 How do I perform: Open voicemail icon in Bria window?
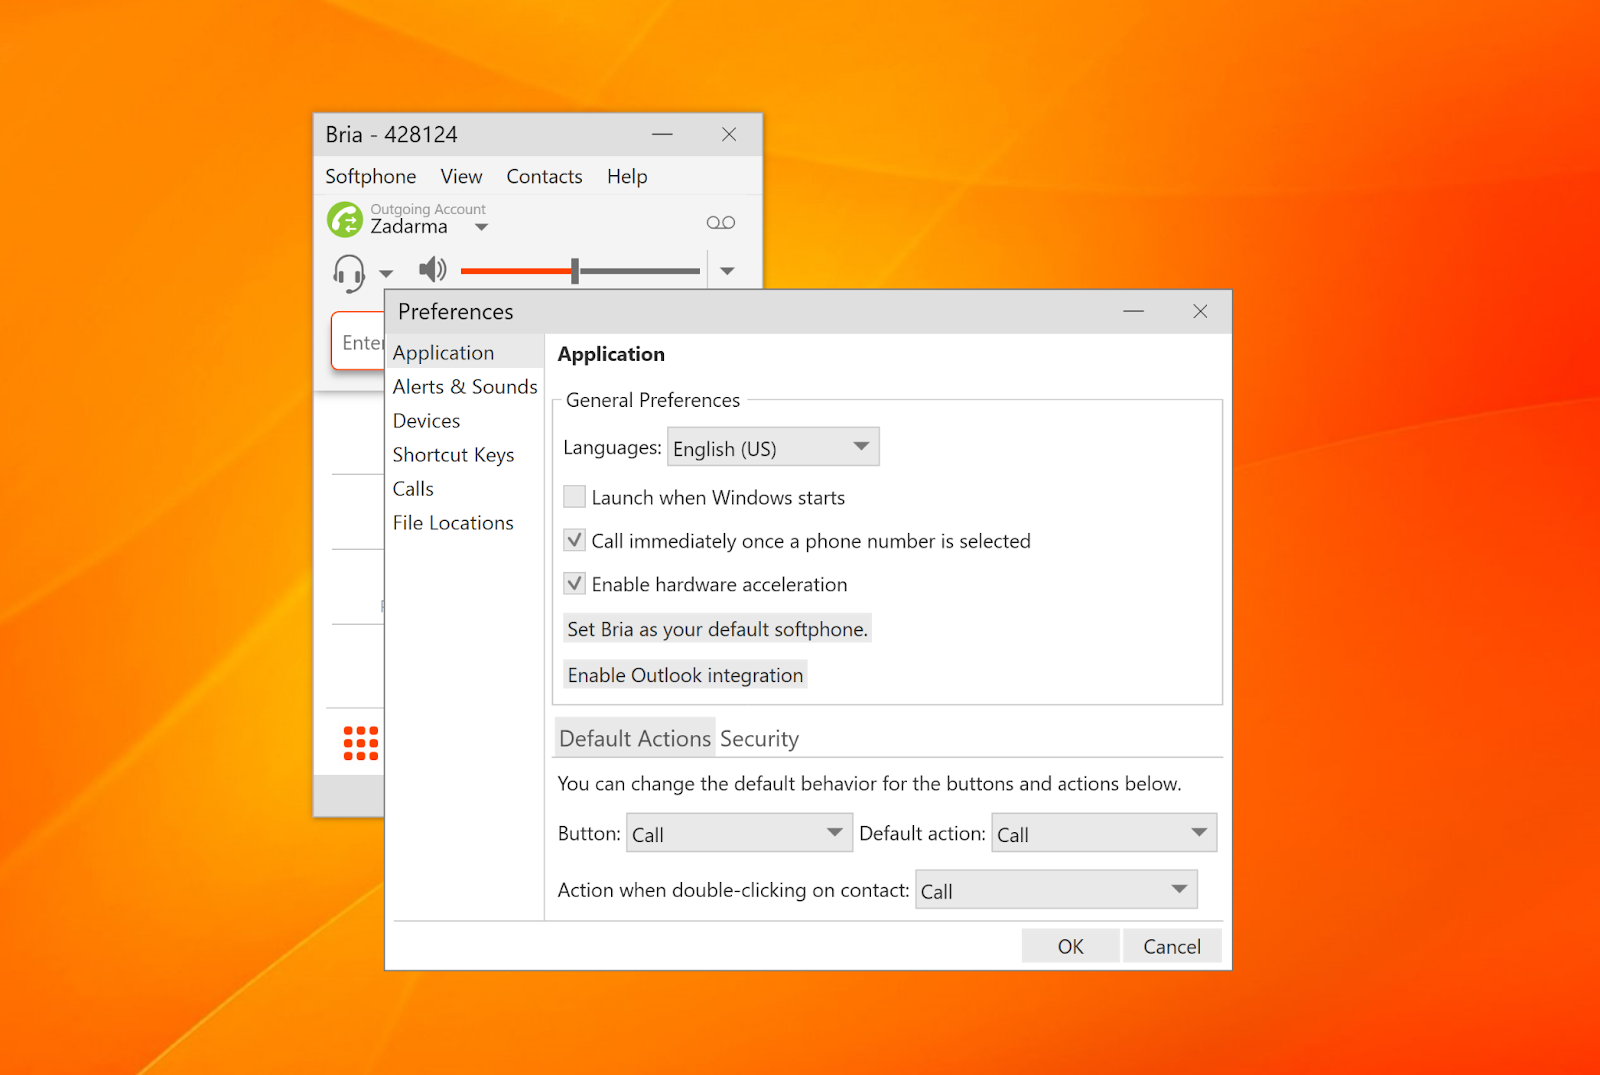[720, 223]
